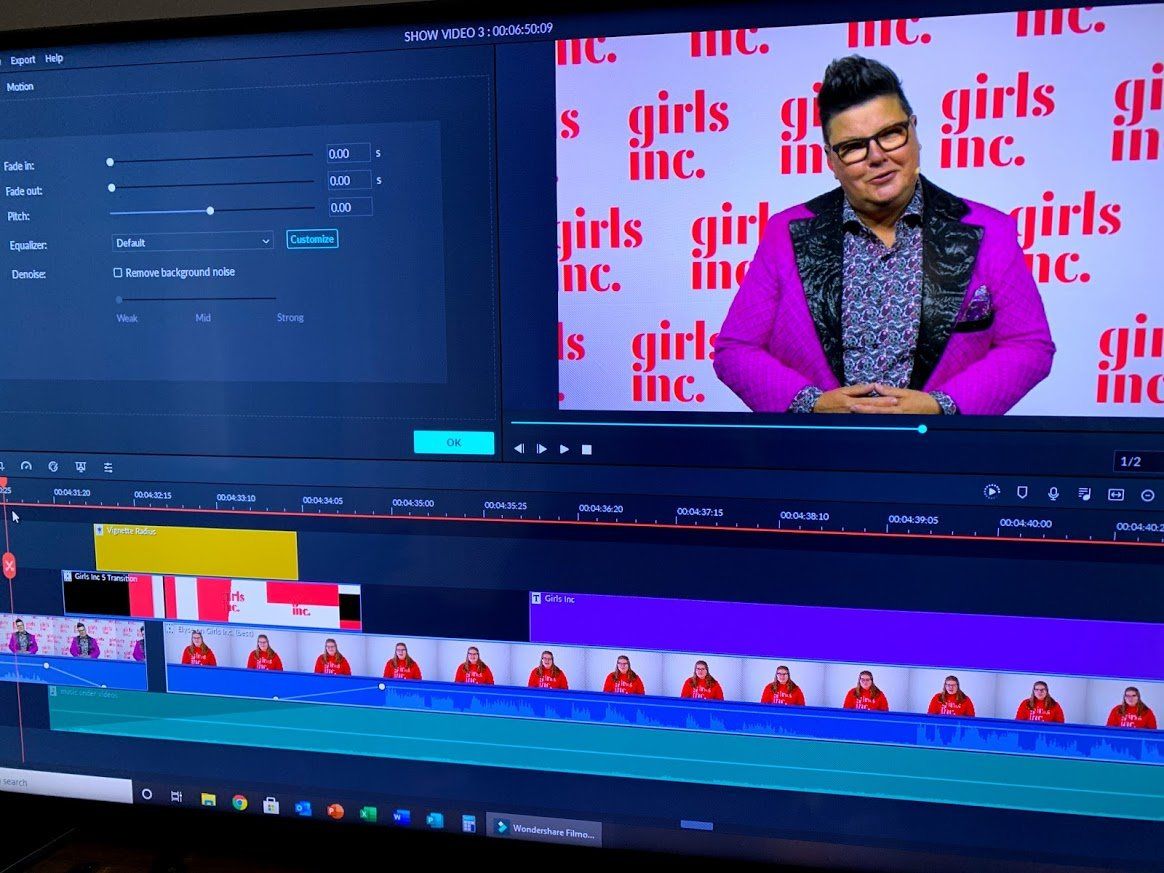This screenshot has width=1164, height=873.
Task: Step forward one frame in preview
Action: pyautogui.click(x=541, y=448)
